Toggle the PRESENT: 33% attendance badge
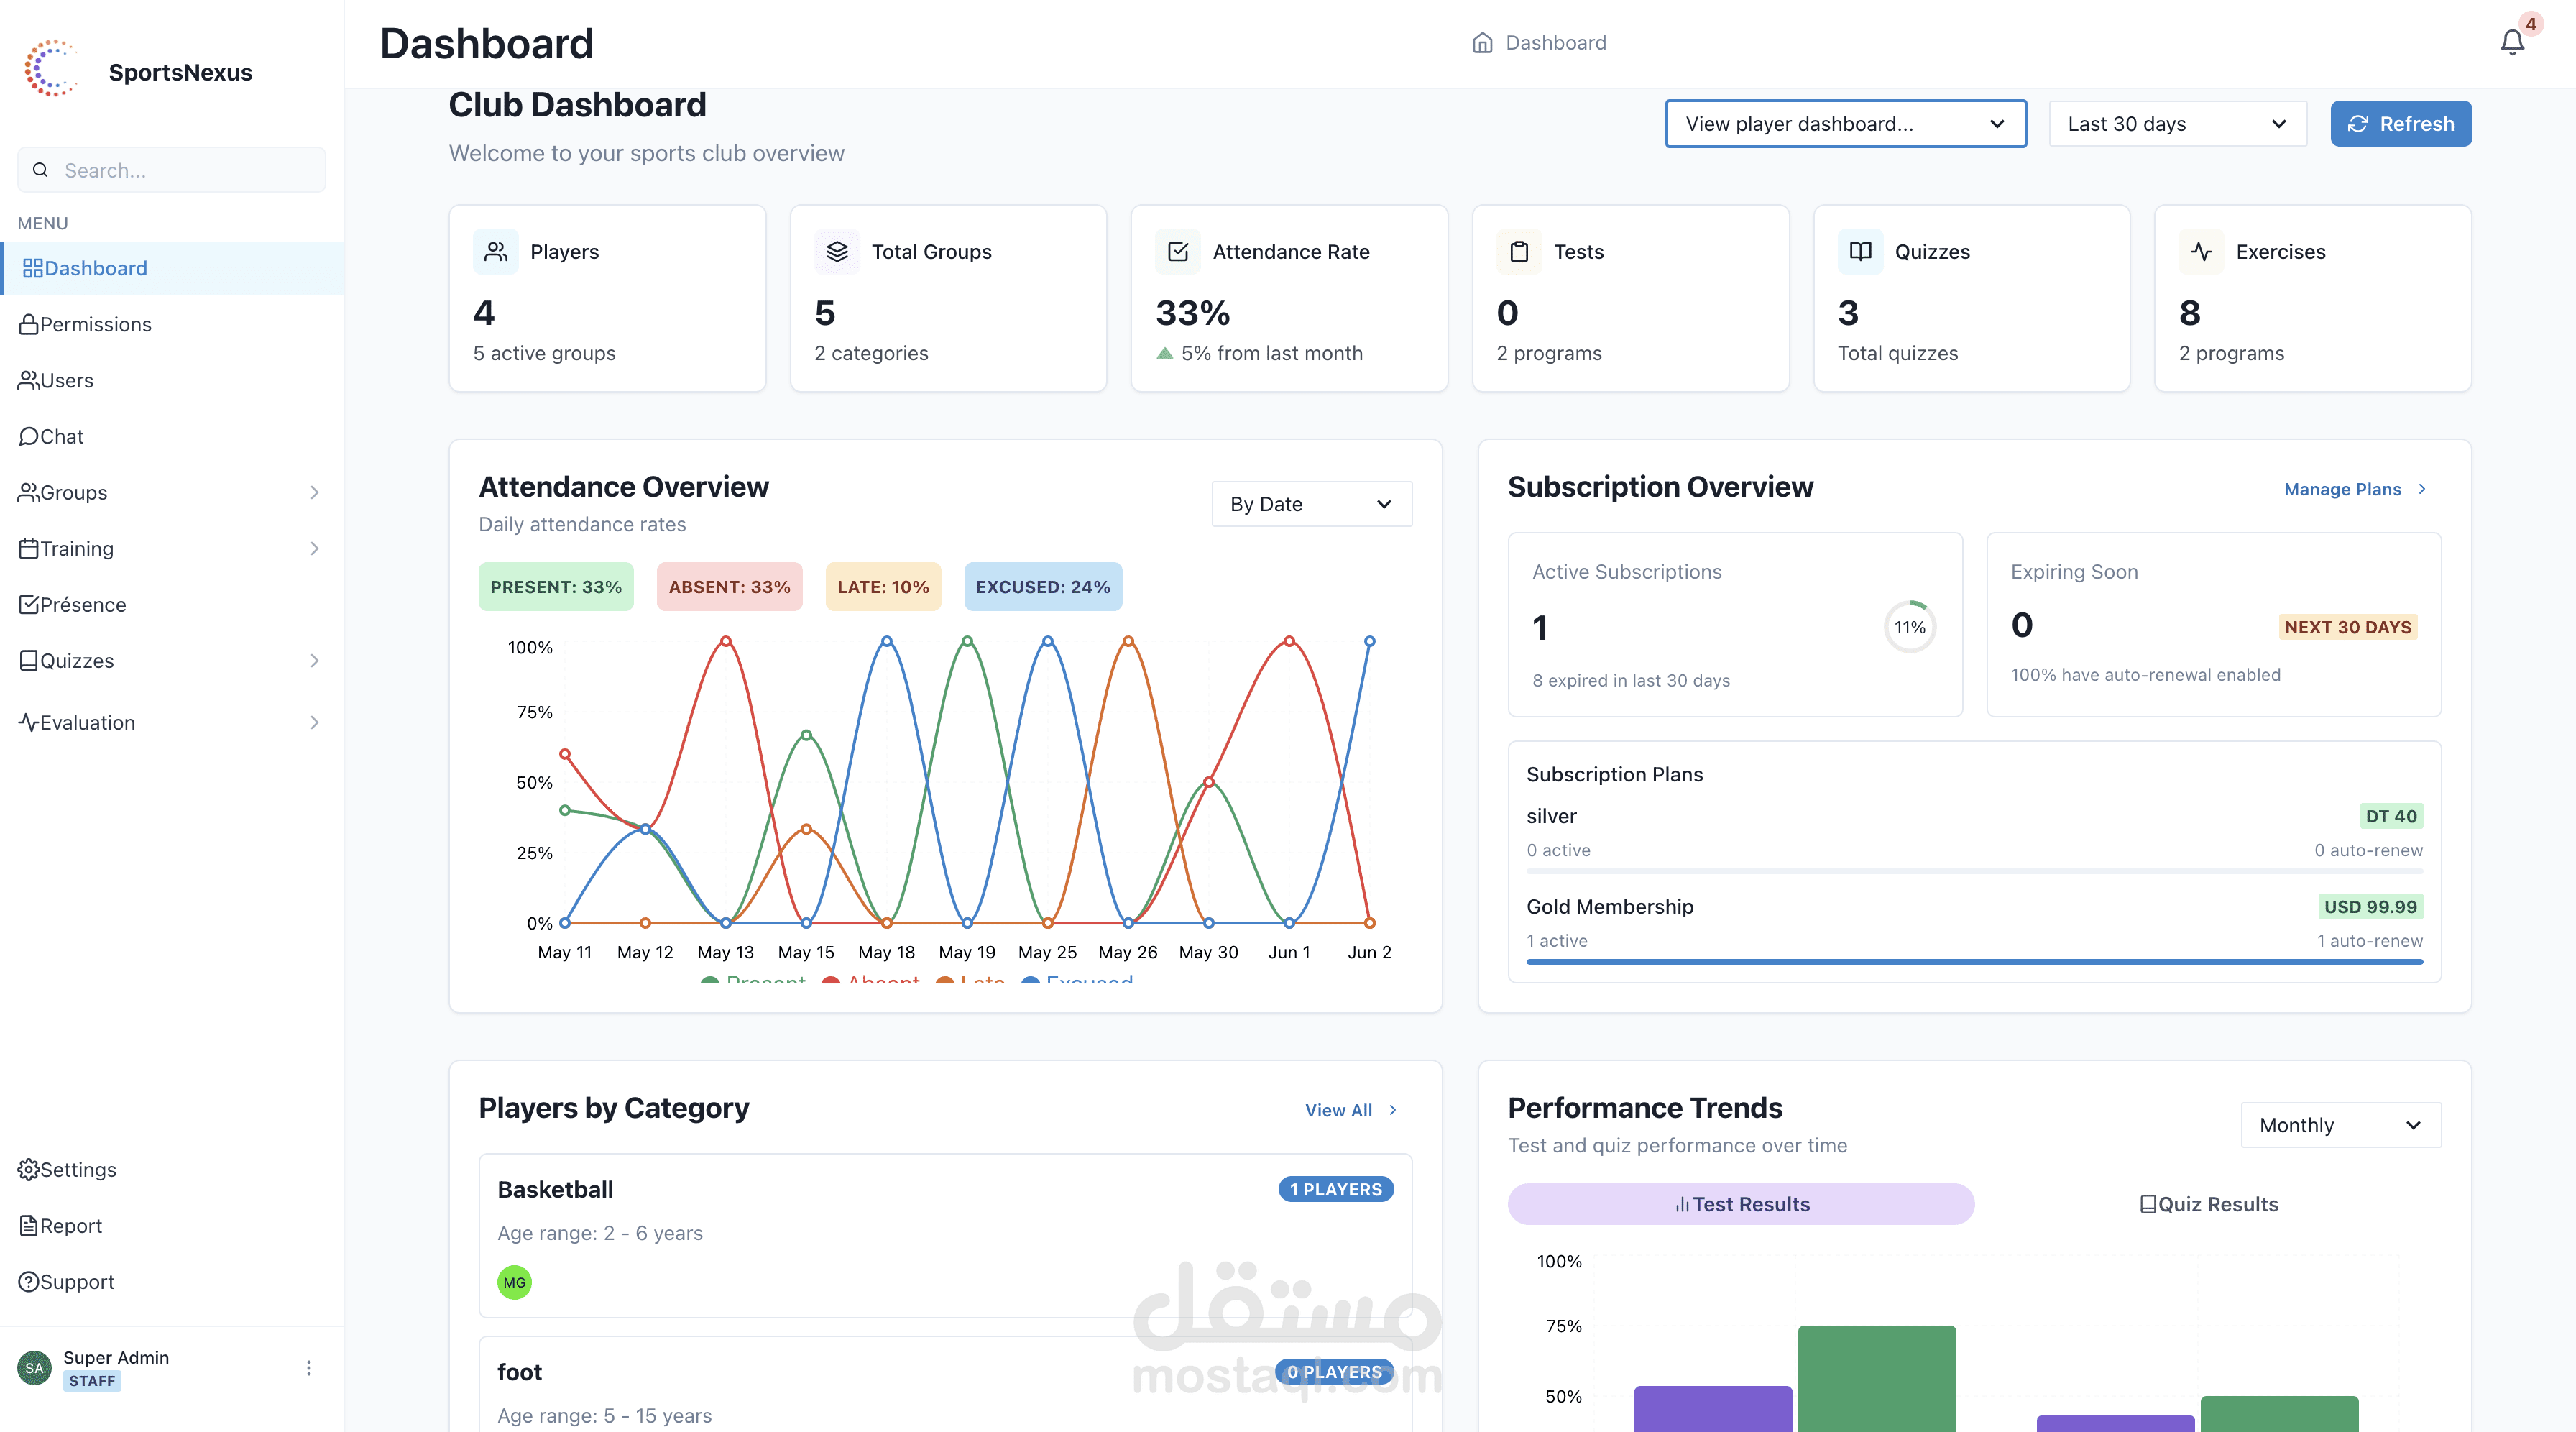Image resolution: width=2576 pixels, height=1432 pixels. tap(555, 587)
